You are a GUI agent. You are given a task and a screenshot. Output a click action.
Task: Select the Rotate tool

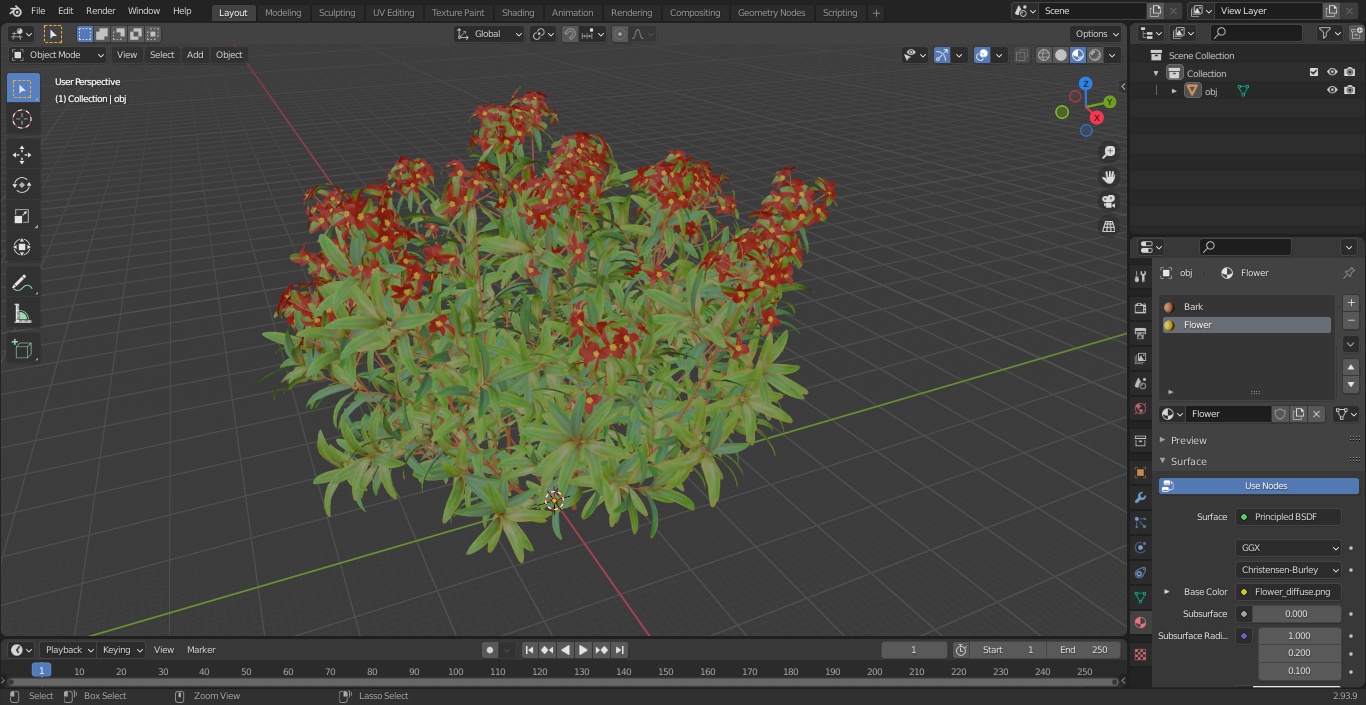coord(22,185)
